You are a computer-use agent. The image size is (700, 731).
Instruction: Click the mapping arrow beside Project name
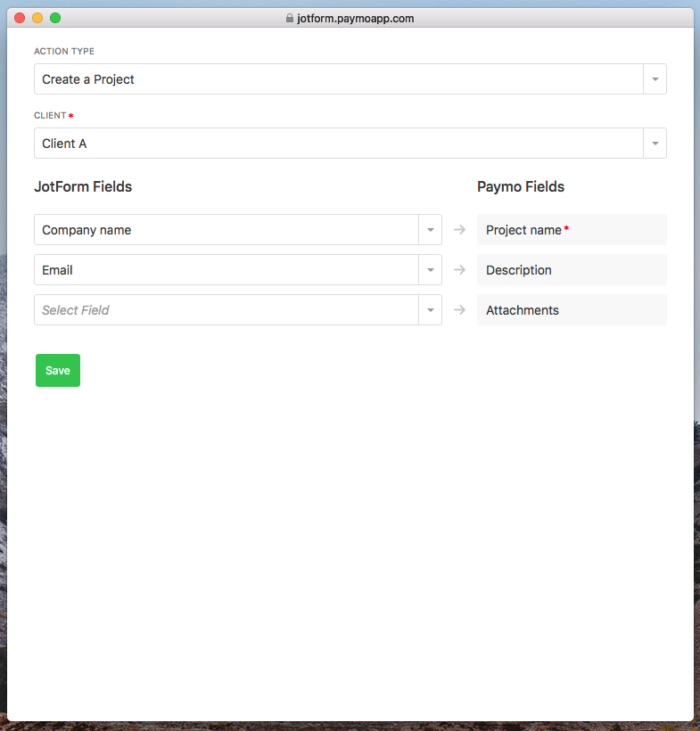460,230
